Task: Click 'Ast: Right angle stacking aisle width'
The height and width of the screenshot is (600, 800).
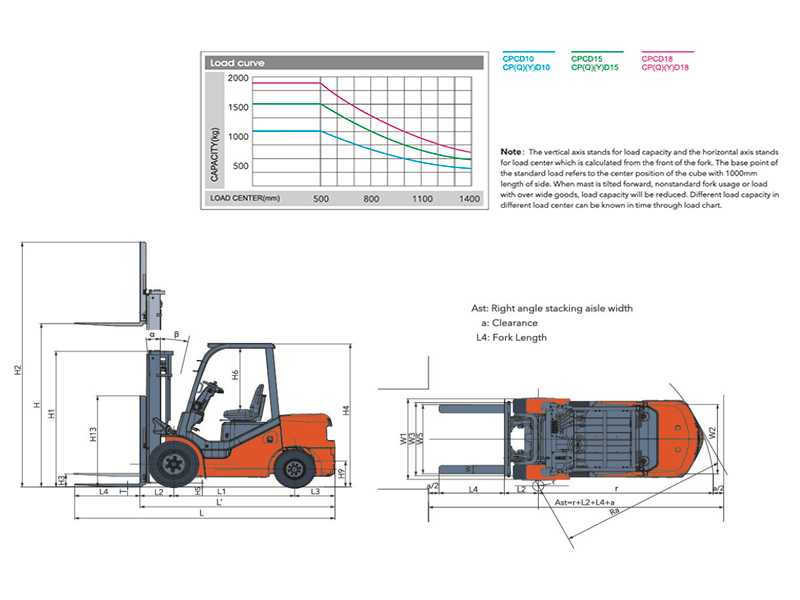Action: coord(552,308)
